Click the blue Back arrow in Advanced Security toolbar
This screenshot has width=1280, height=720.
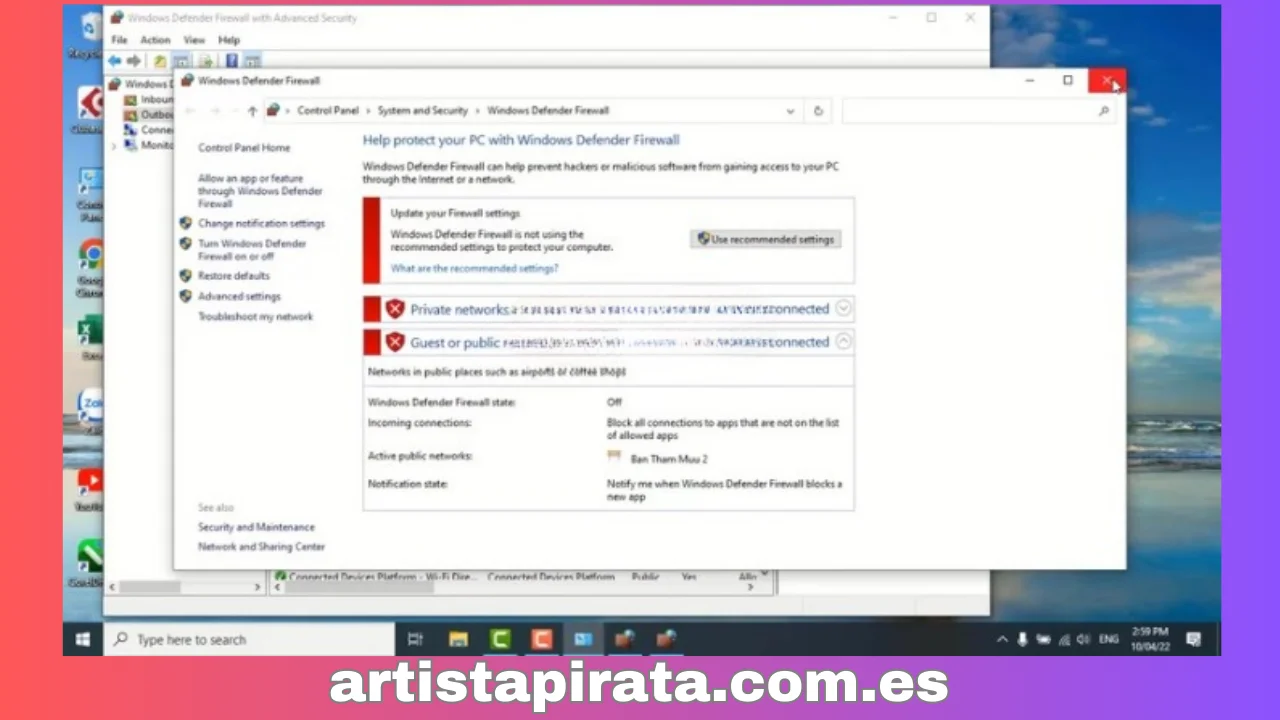click(115, 60)
